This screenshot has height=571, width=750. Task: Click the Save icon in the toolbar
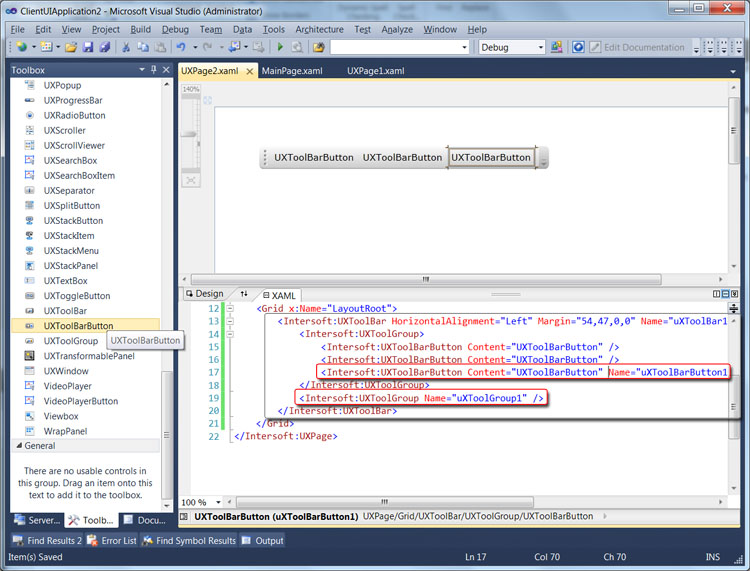point(88,47)
